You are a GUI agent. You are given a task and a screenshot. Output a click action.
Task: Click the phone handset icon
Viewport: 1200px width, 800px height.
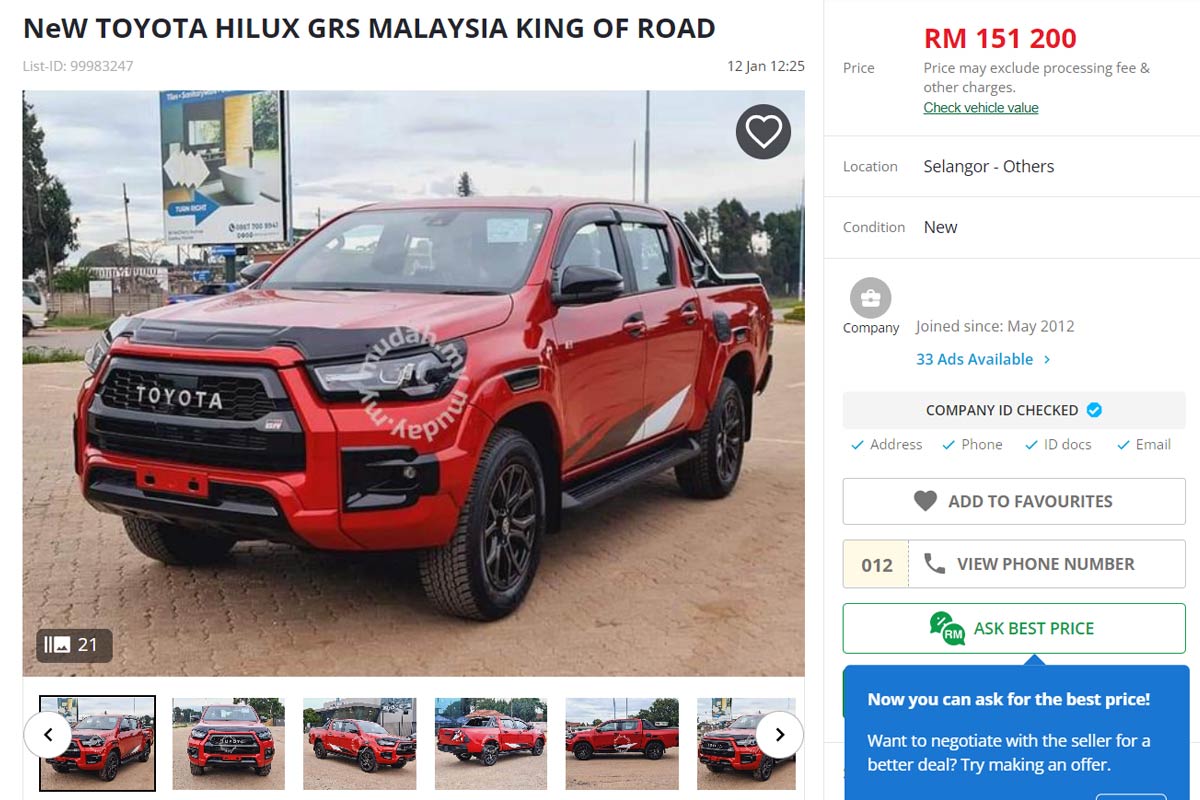tap(934, 564)
